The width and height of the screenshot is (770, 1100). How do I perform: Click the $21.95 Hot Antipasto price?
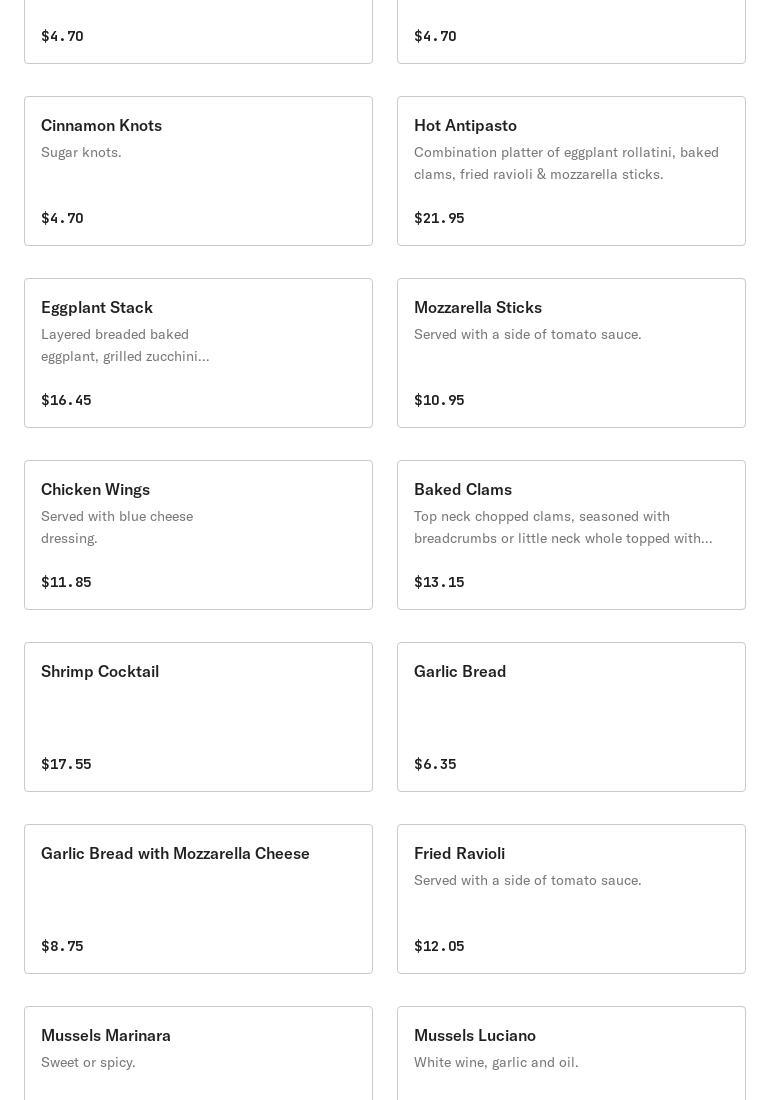(439, 218)
